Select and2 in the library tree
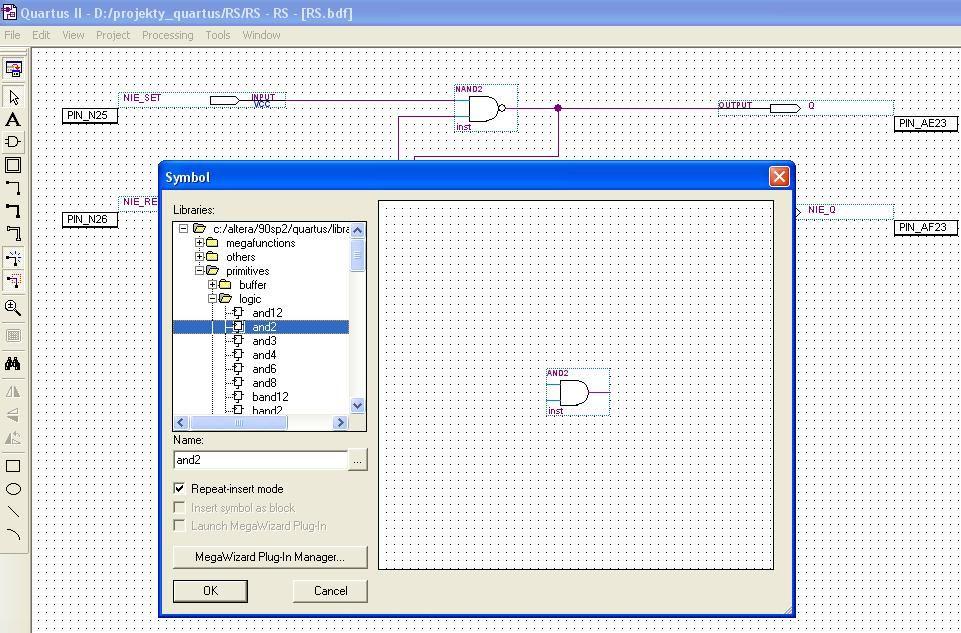The width and height of the screenshot is (961, 633). click(x=264, y=327)
